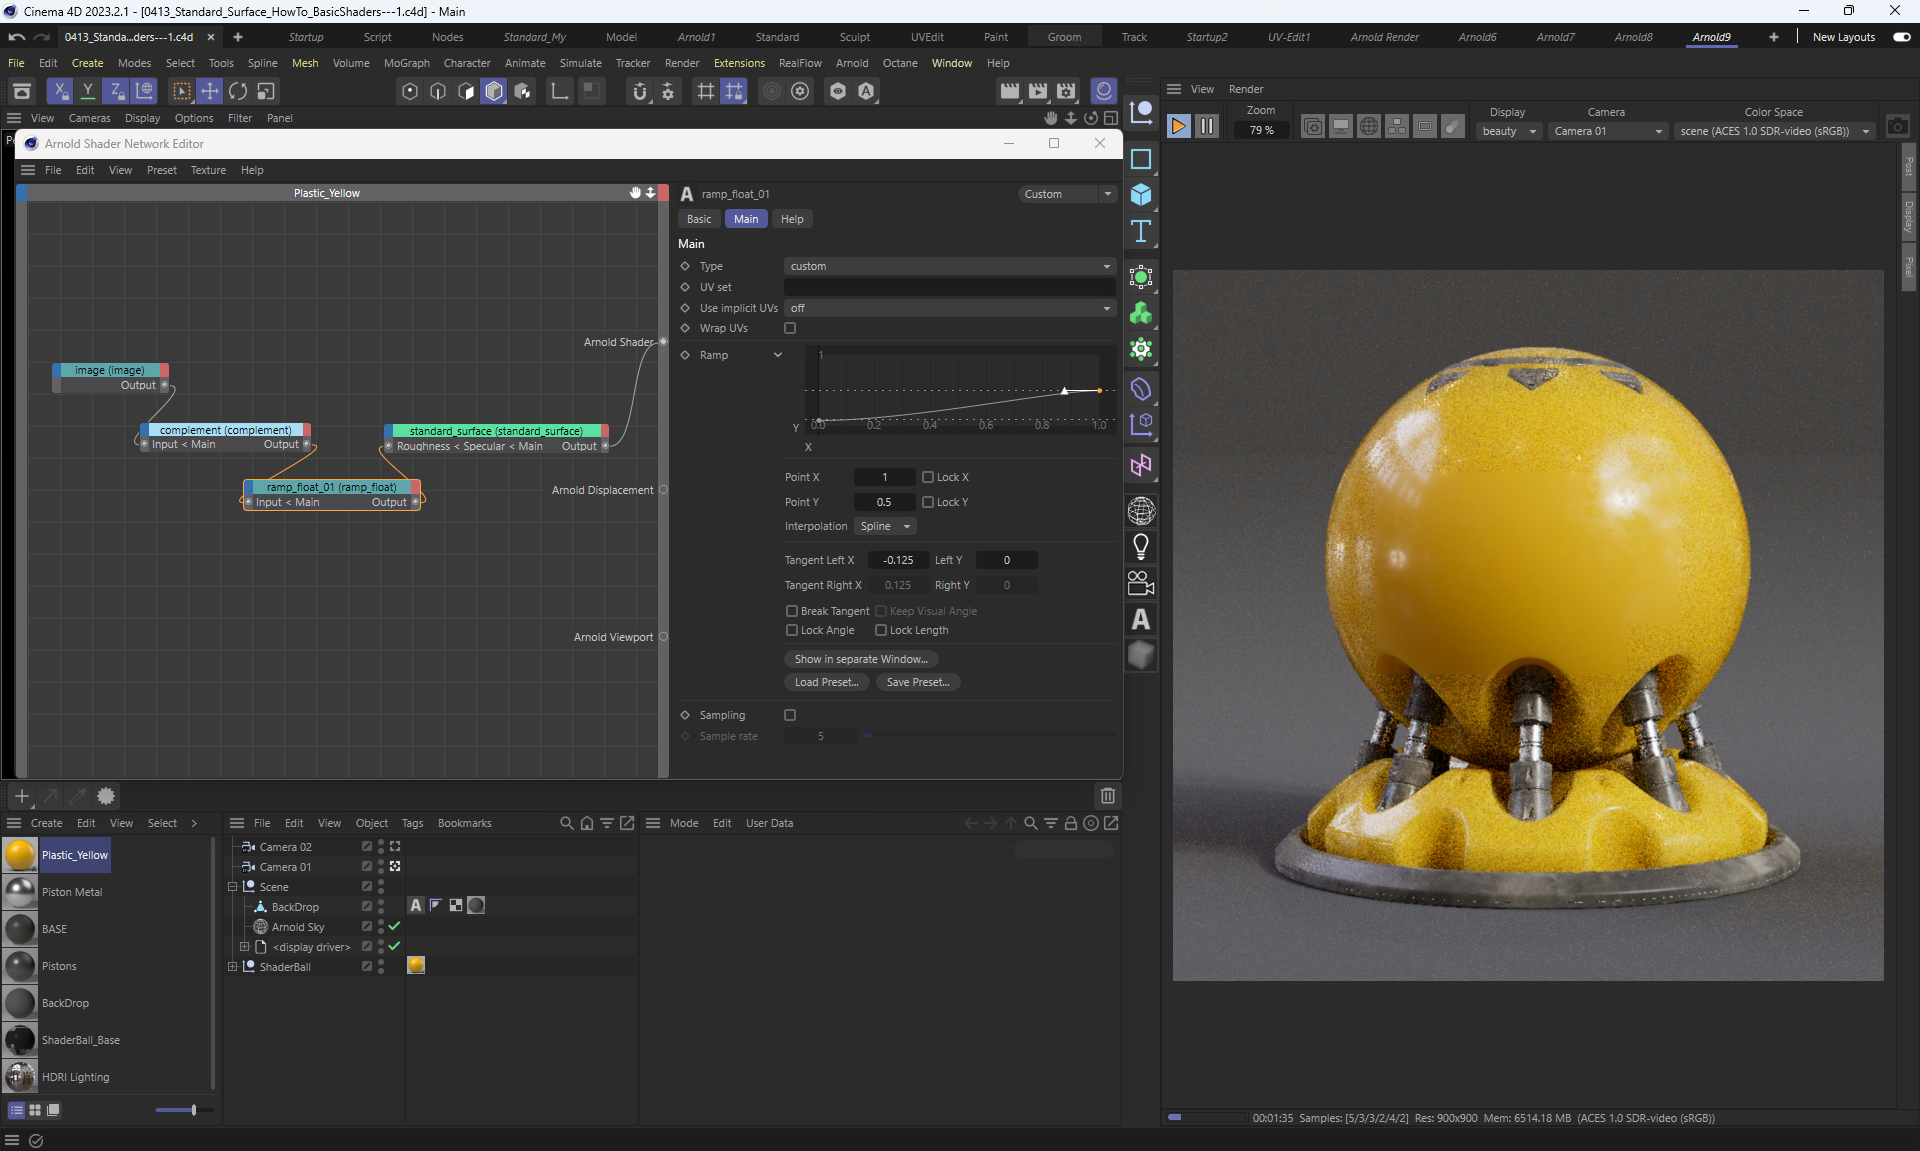Click the trash icon above attribute manager
Viewport: 1920px width, 1151px height.
[1107, 796]
